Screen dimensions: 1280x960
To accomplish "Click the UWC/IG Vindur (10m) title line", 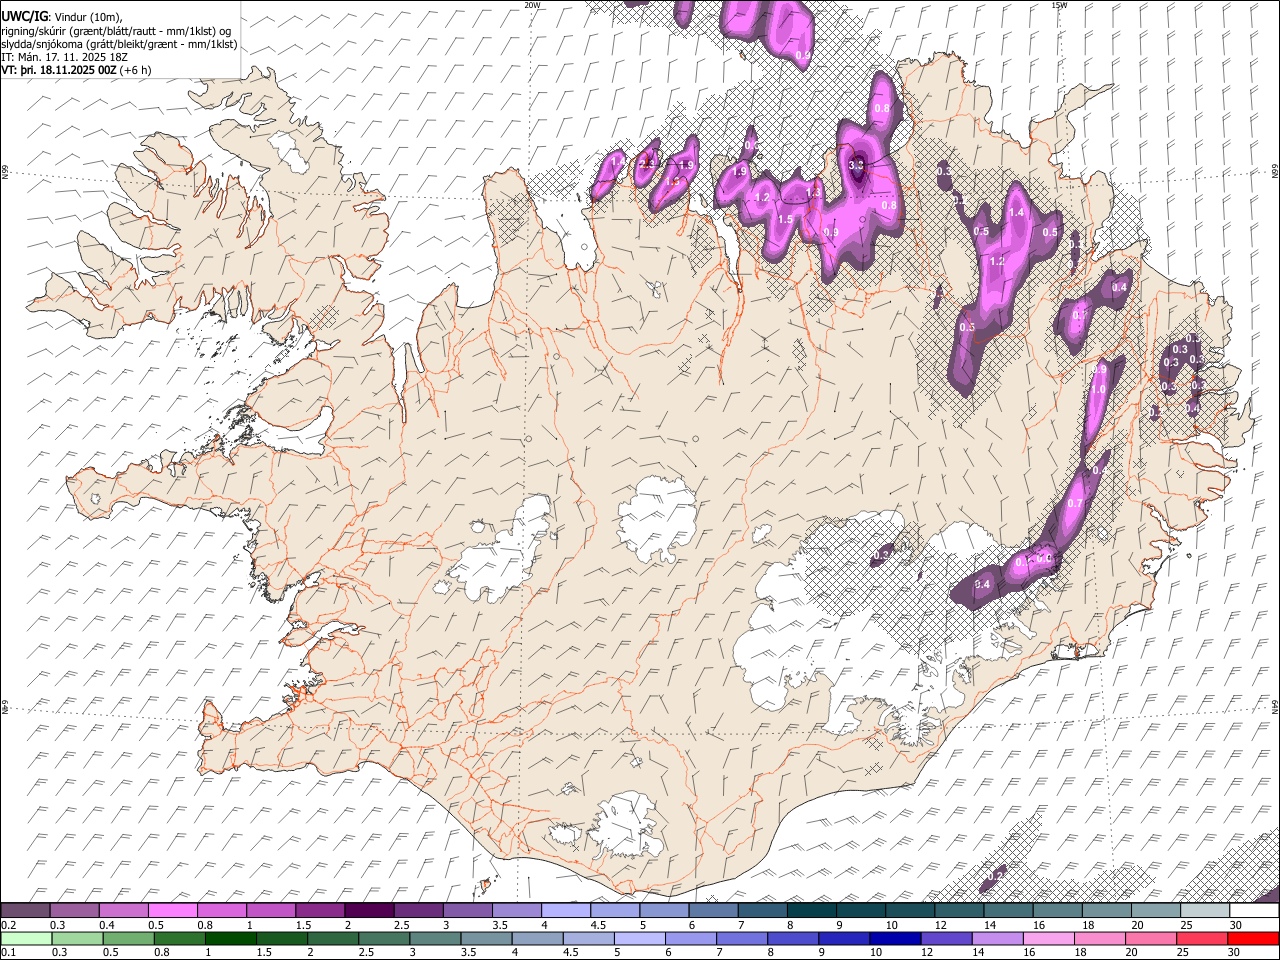I will [x=62, y=17].
